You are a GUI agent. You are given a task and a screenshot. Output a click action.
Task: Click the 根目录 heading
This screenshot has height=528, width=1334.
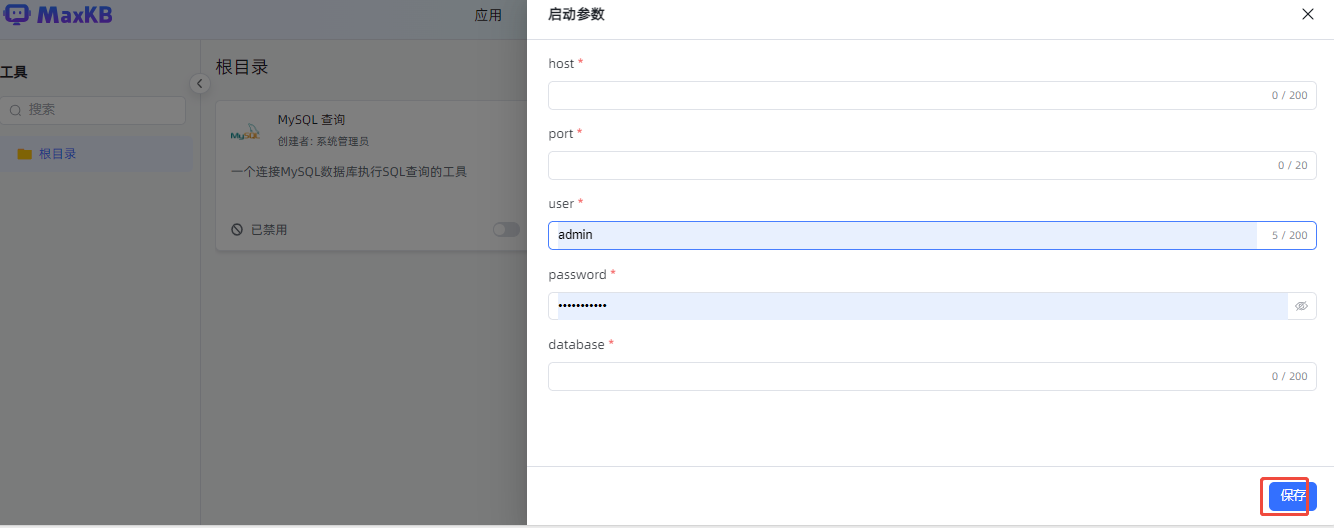tap(242, 67)
